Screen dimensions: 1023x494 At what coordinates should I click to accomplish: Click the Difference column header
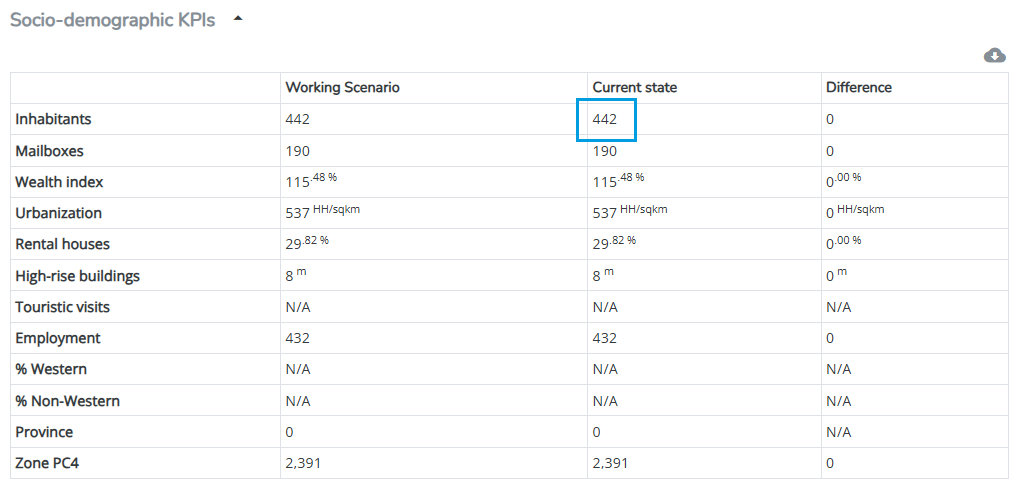858,87
